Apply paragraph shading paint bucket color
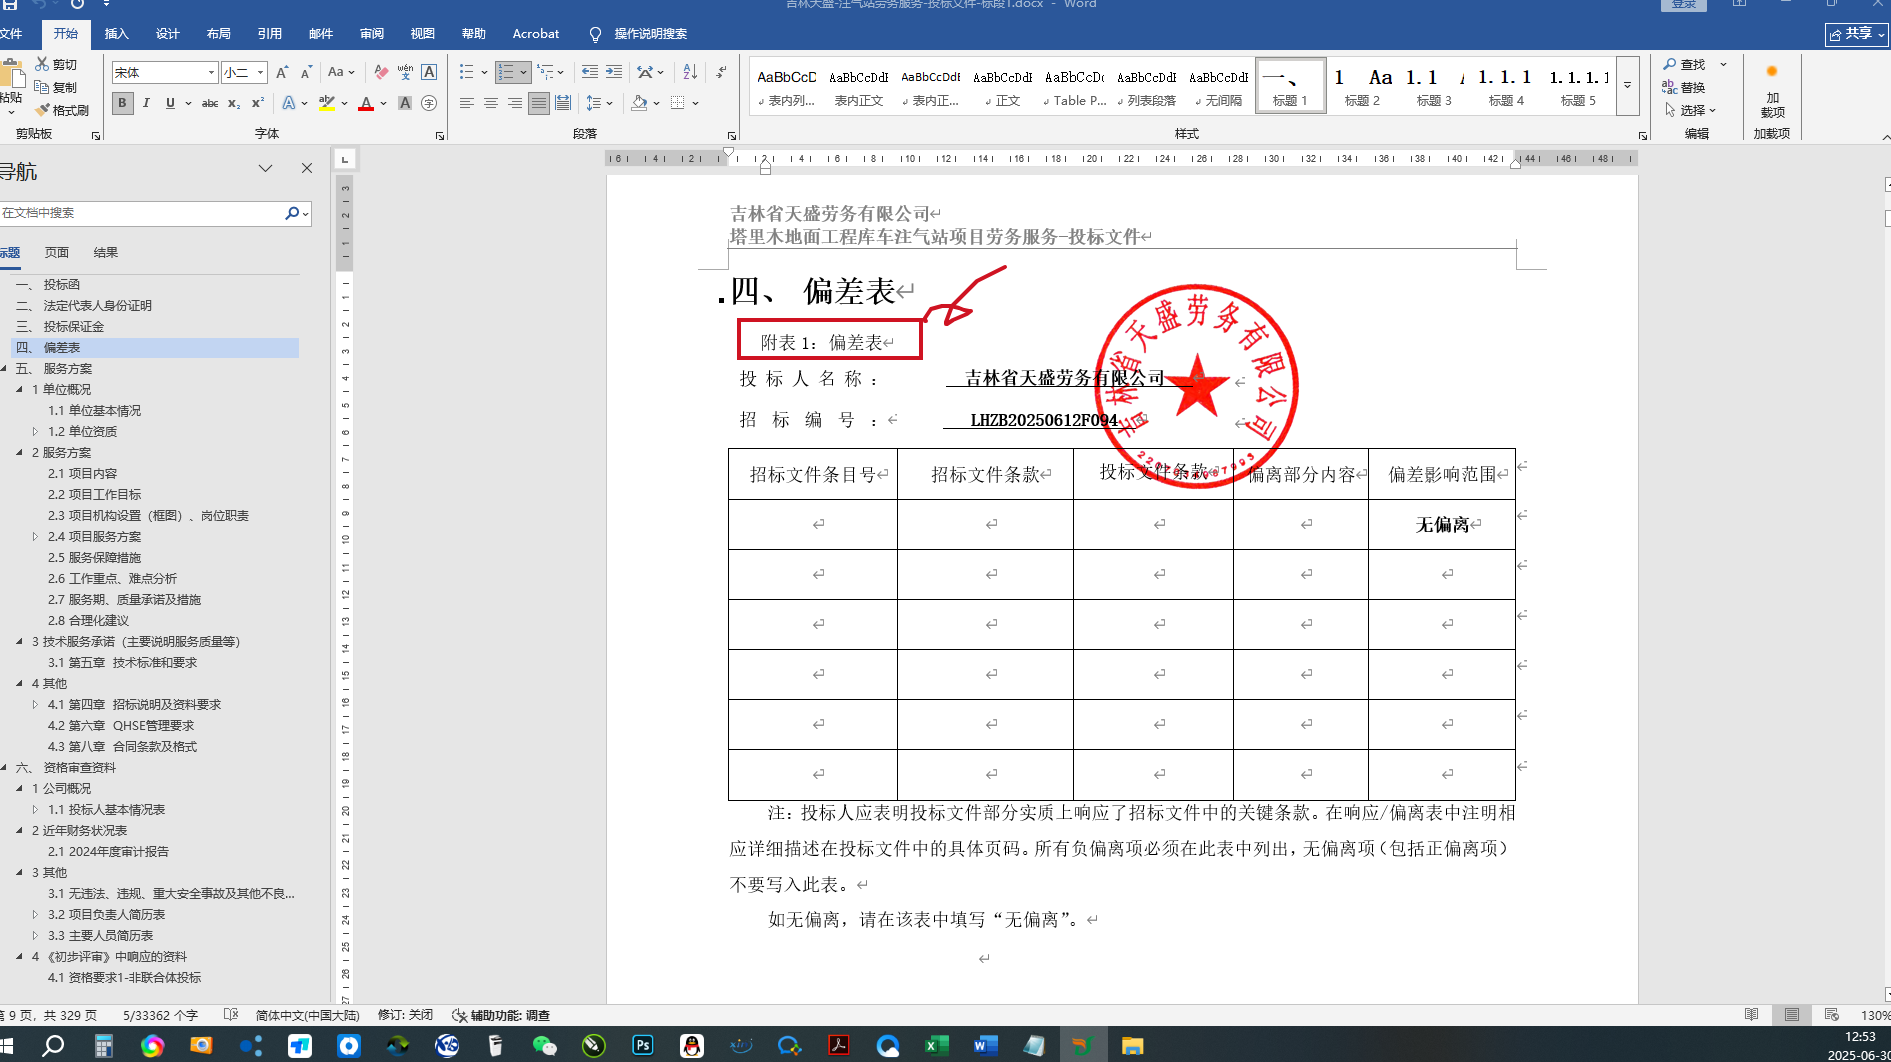Screen dimensions: 1891x1062 [640, 103]
